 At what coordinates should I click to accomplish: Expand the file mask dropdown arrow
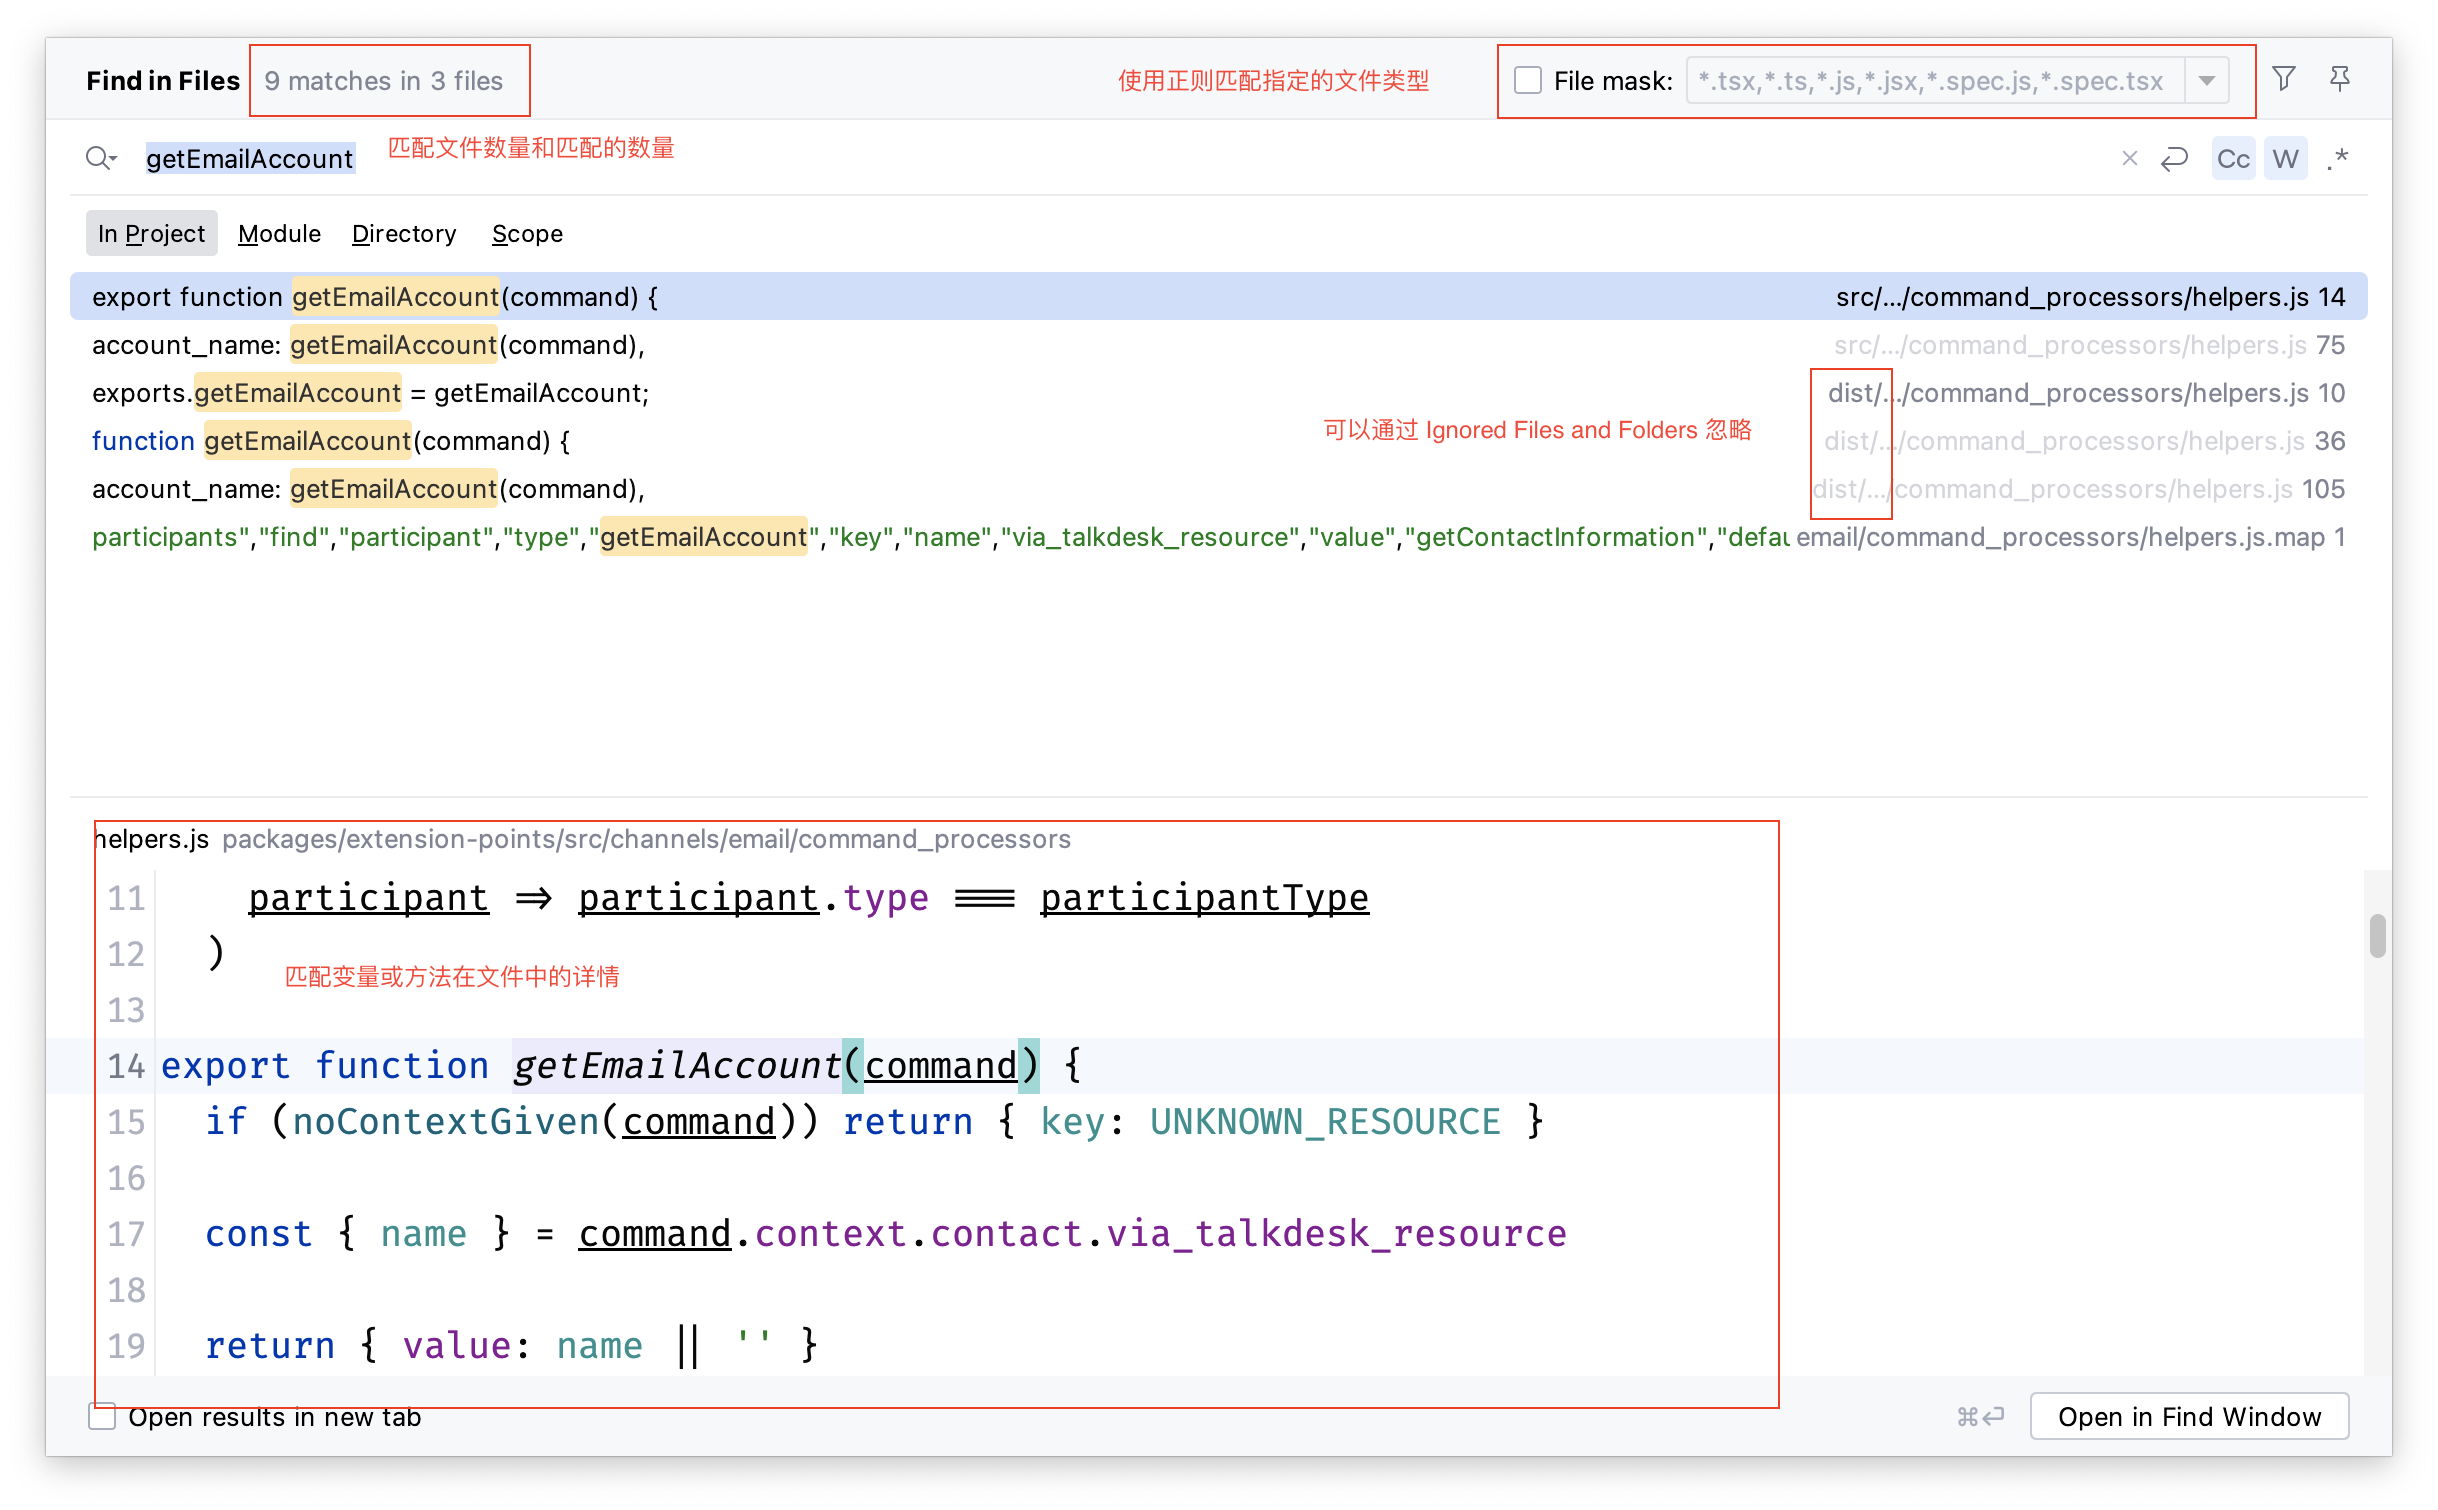click(2206, 81)
